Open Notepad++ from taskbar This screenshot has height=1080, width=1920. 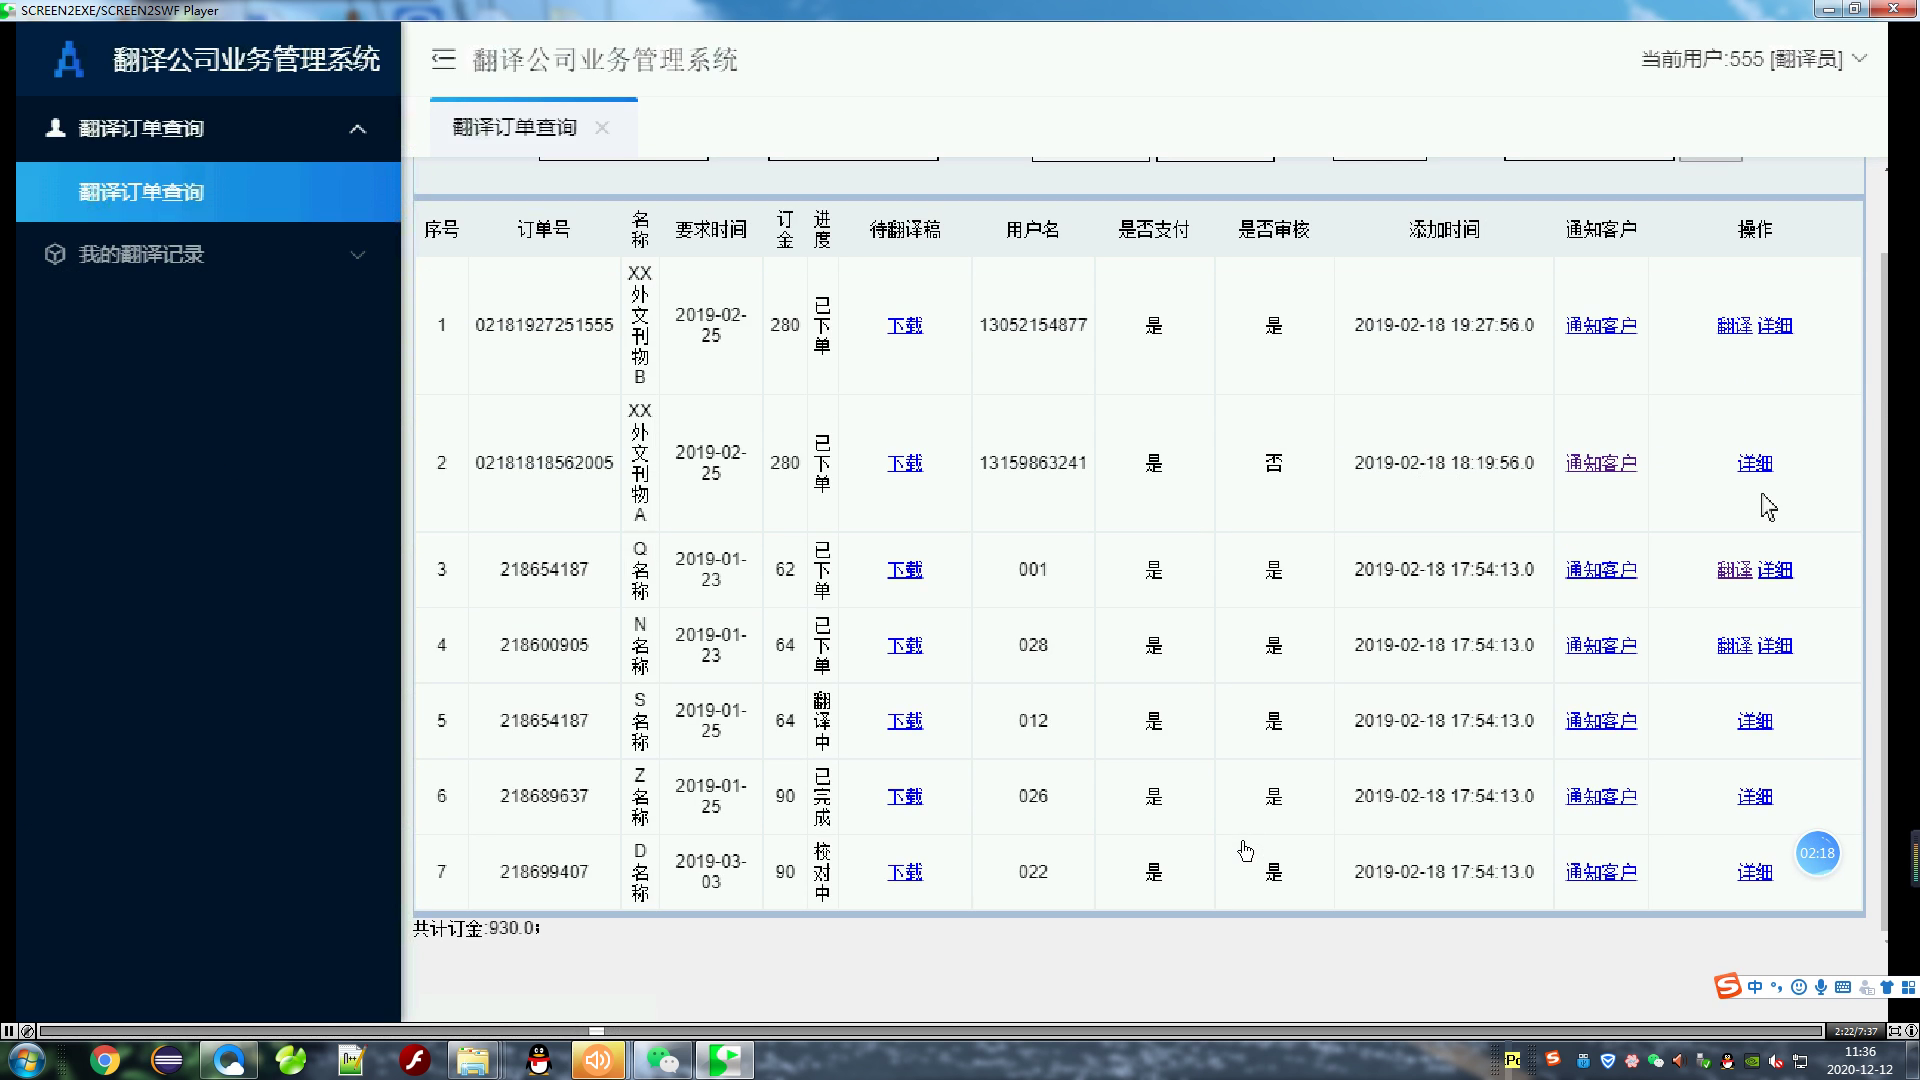coord(351,1060)
